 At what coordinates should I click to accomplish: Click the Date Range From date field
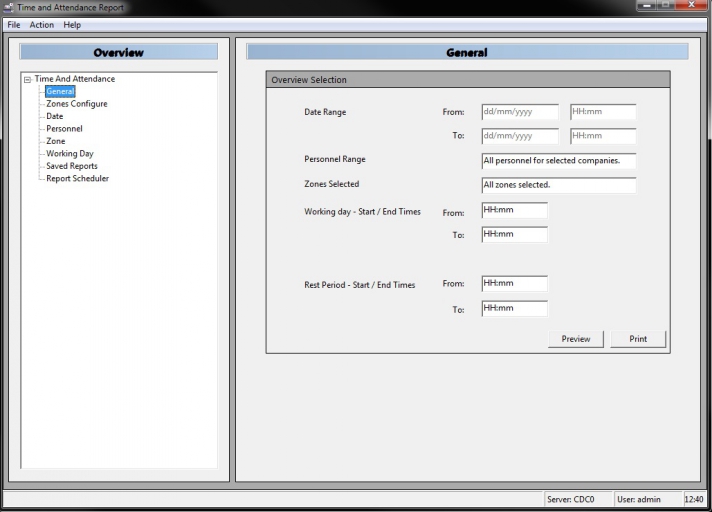pyautogui.click(x=520, y=112)
